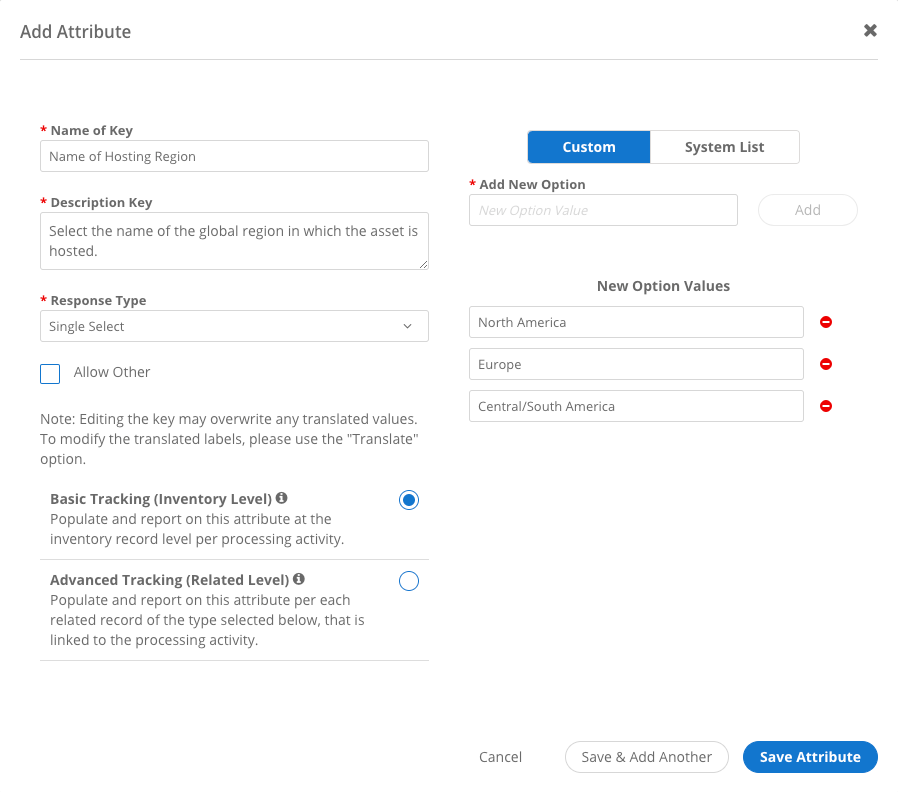Switch to the System List tab
Image resolution: width=898 pixels, height=792 pixels.
click(x=724, y=147)
